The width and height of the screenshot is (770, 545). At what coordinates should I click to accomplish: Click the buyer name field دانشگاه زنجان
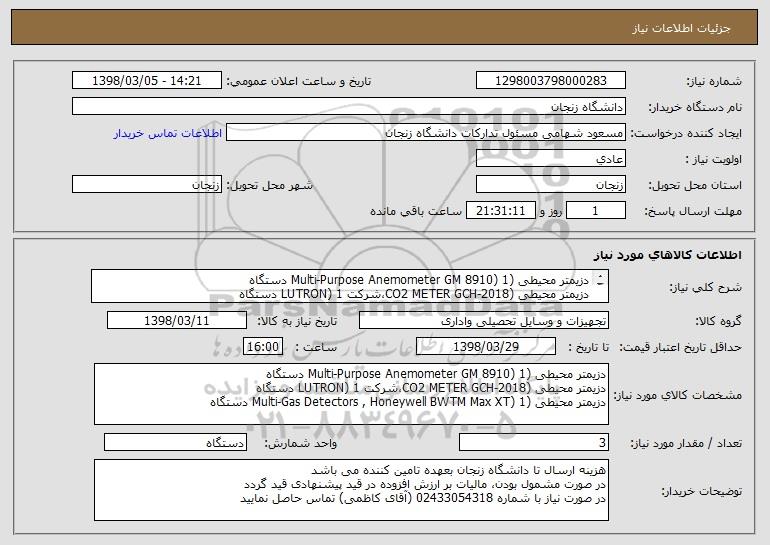[x=349, y=107]
